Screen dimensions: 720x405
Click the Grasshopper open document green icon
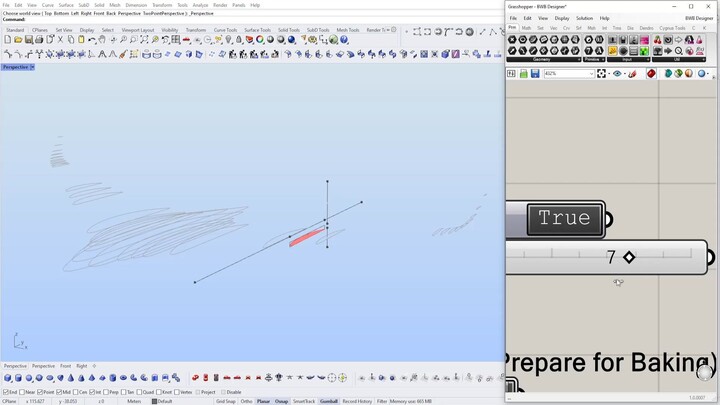coord(523,74)
